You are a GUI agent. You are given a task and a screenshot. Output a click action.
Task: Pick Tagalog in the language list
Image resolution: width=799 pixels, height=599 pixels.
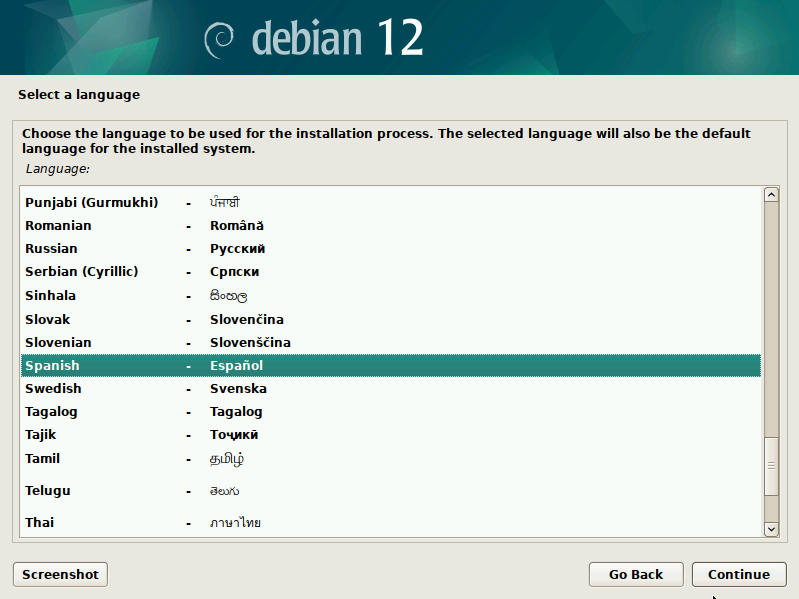(x=51, y=412)
